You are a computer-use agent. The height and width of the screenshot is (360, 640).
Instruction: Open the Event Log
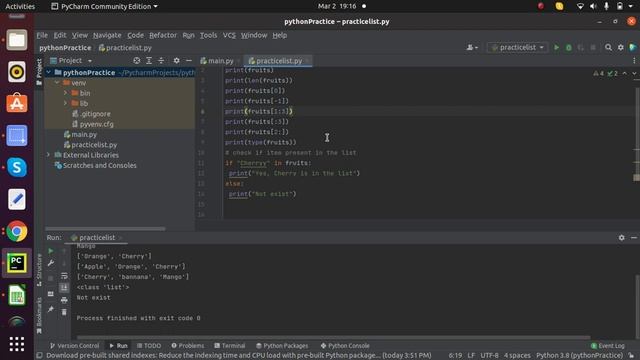click(608, 346)
